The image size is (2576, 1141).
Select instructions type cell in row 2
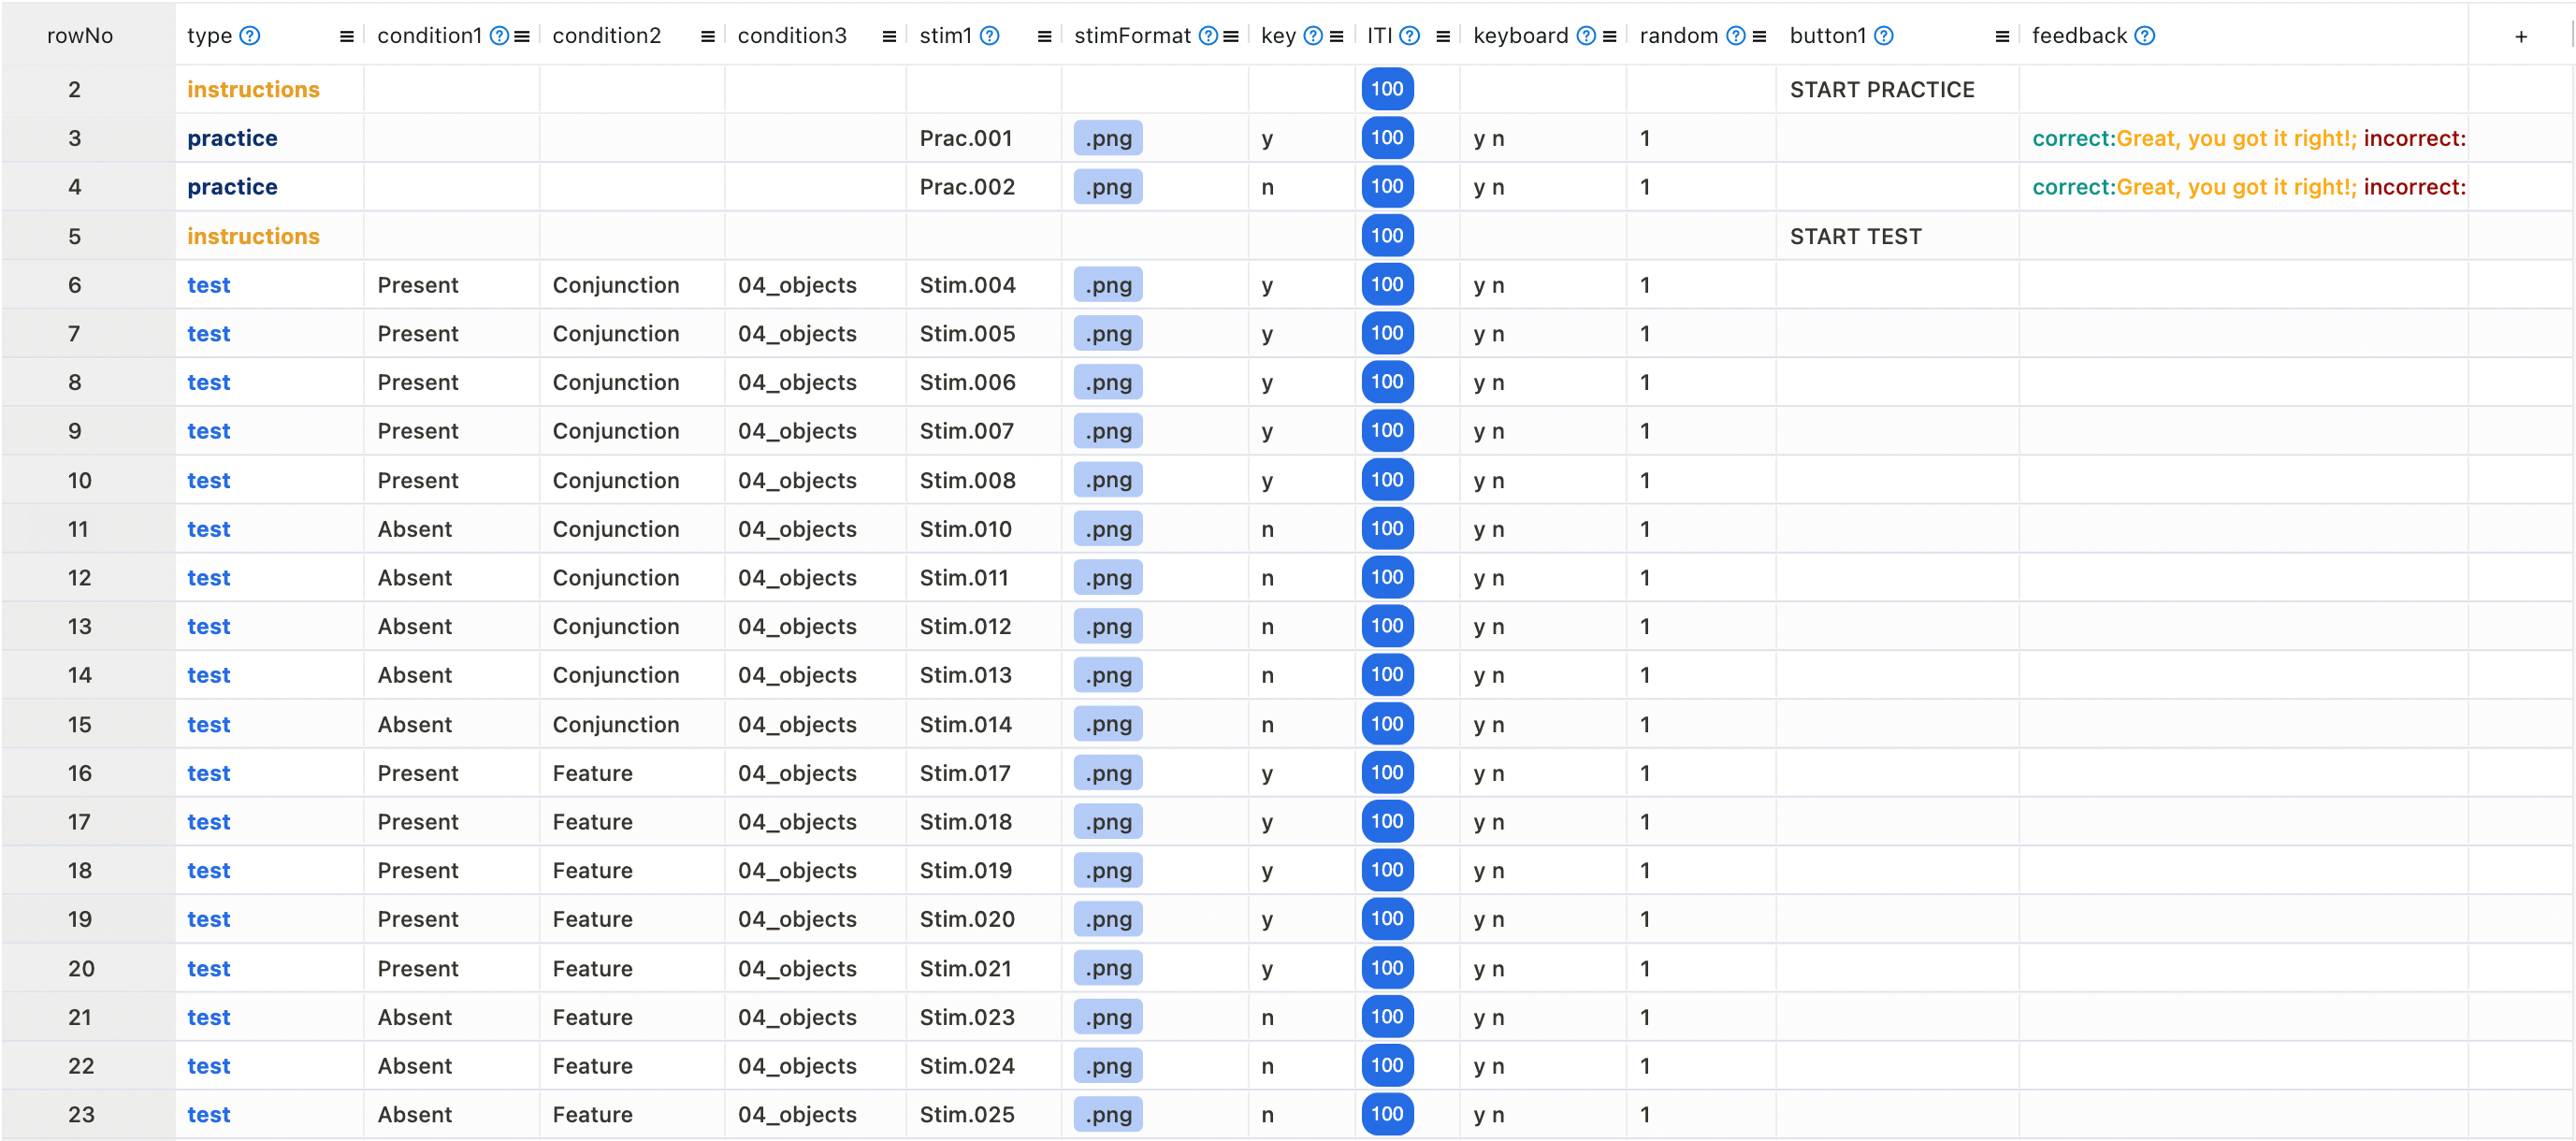270,89
